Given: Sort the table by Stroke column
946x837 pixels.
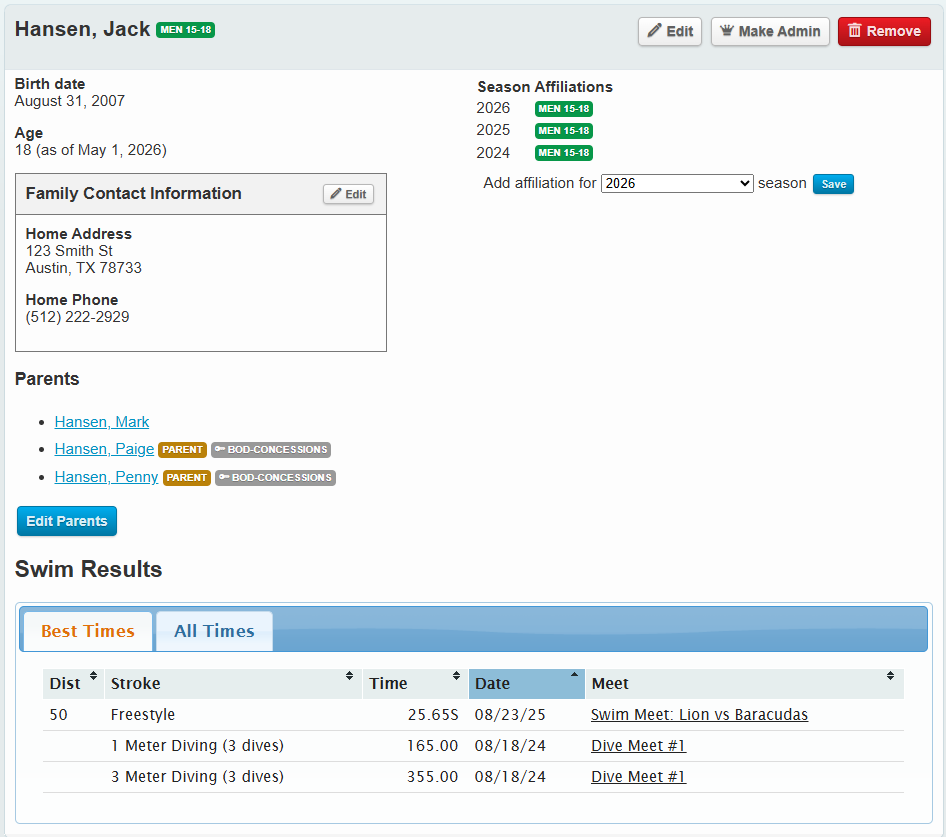Looking at the screenshot, I should point(348,676).
